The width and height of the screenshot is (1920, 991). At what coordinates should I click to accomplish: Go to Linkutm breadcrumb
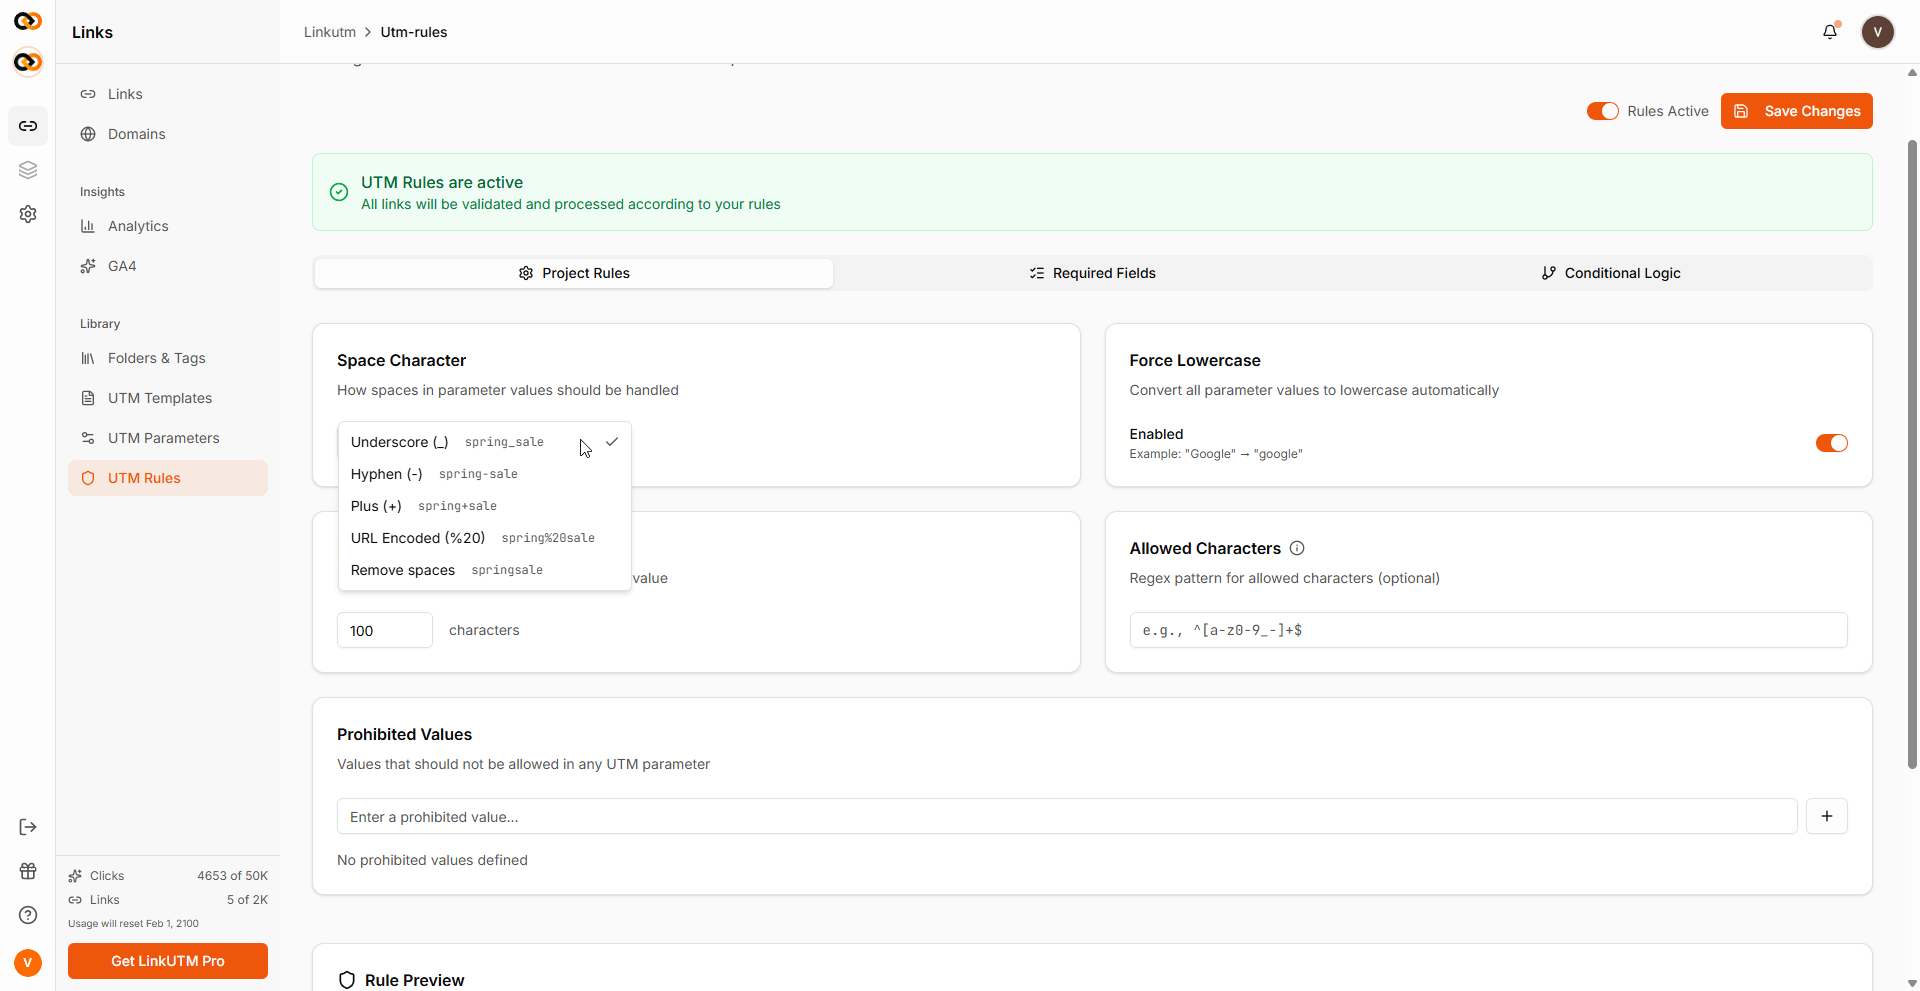tap(330, 32)
